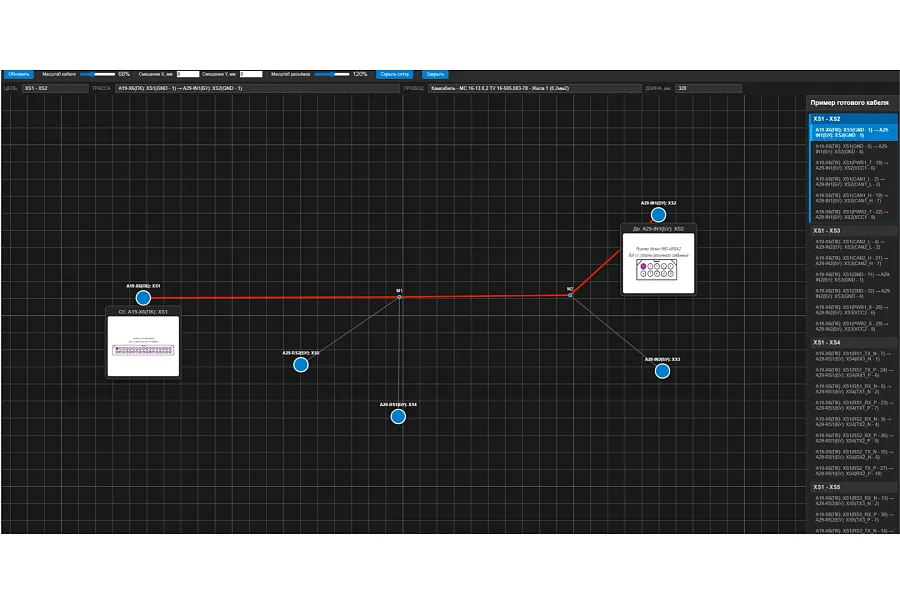Expand the XS1 - XS4 group header
The height and width of the screenshot is (600, 900).
click(853, 342)
